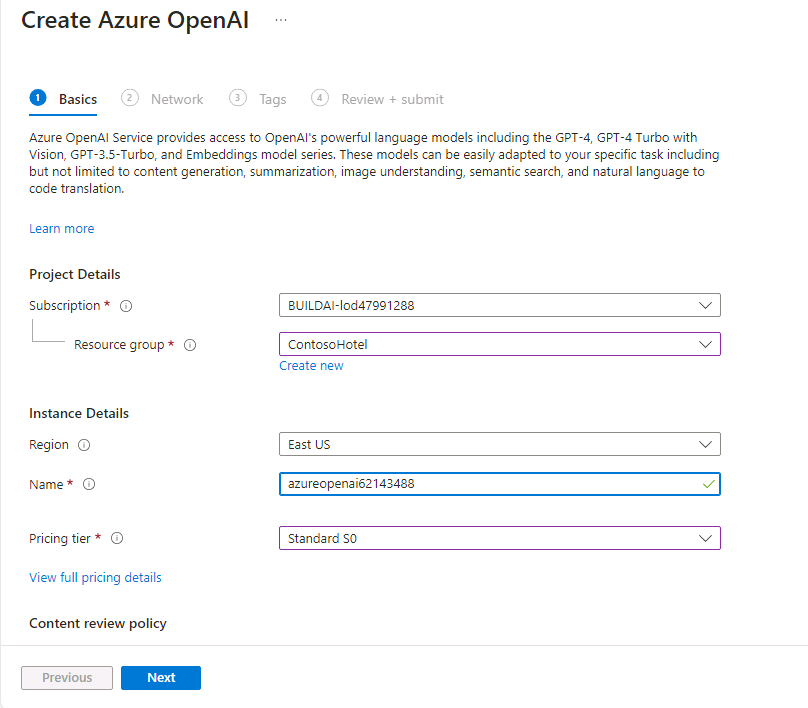Open the Learn more link
Image resolution: width=808 pixels, height=708 pixels.
pos(62,229)
